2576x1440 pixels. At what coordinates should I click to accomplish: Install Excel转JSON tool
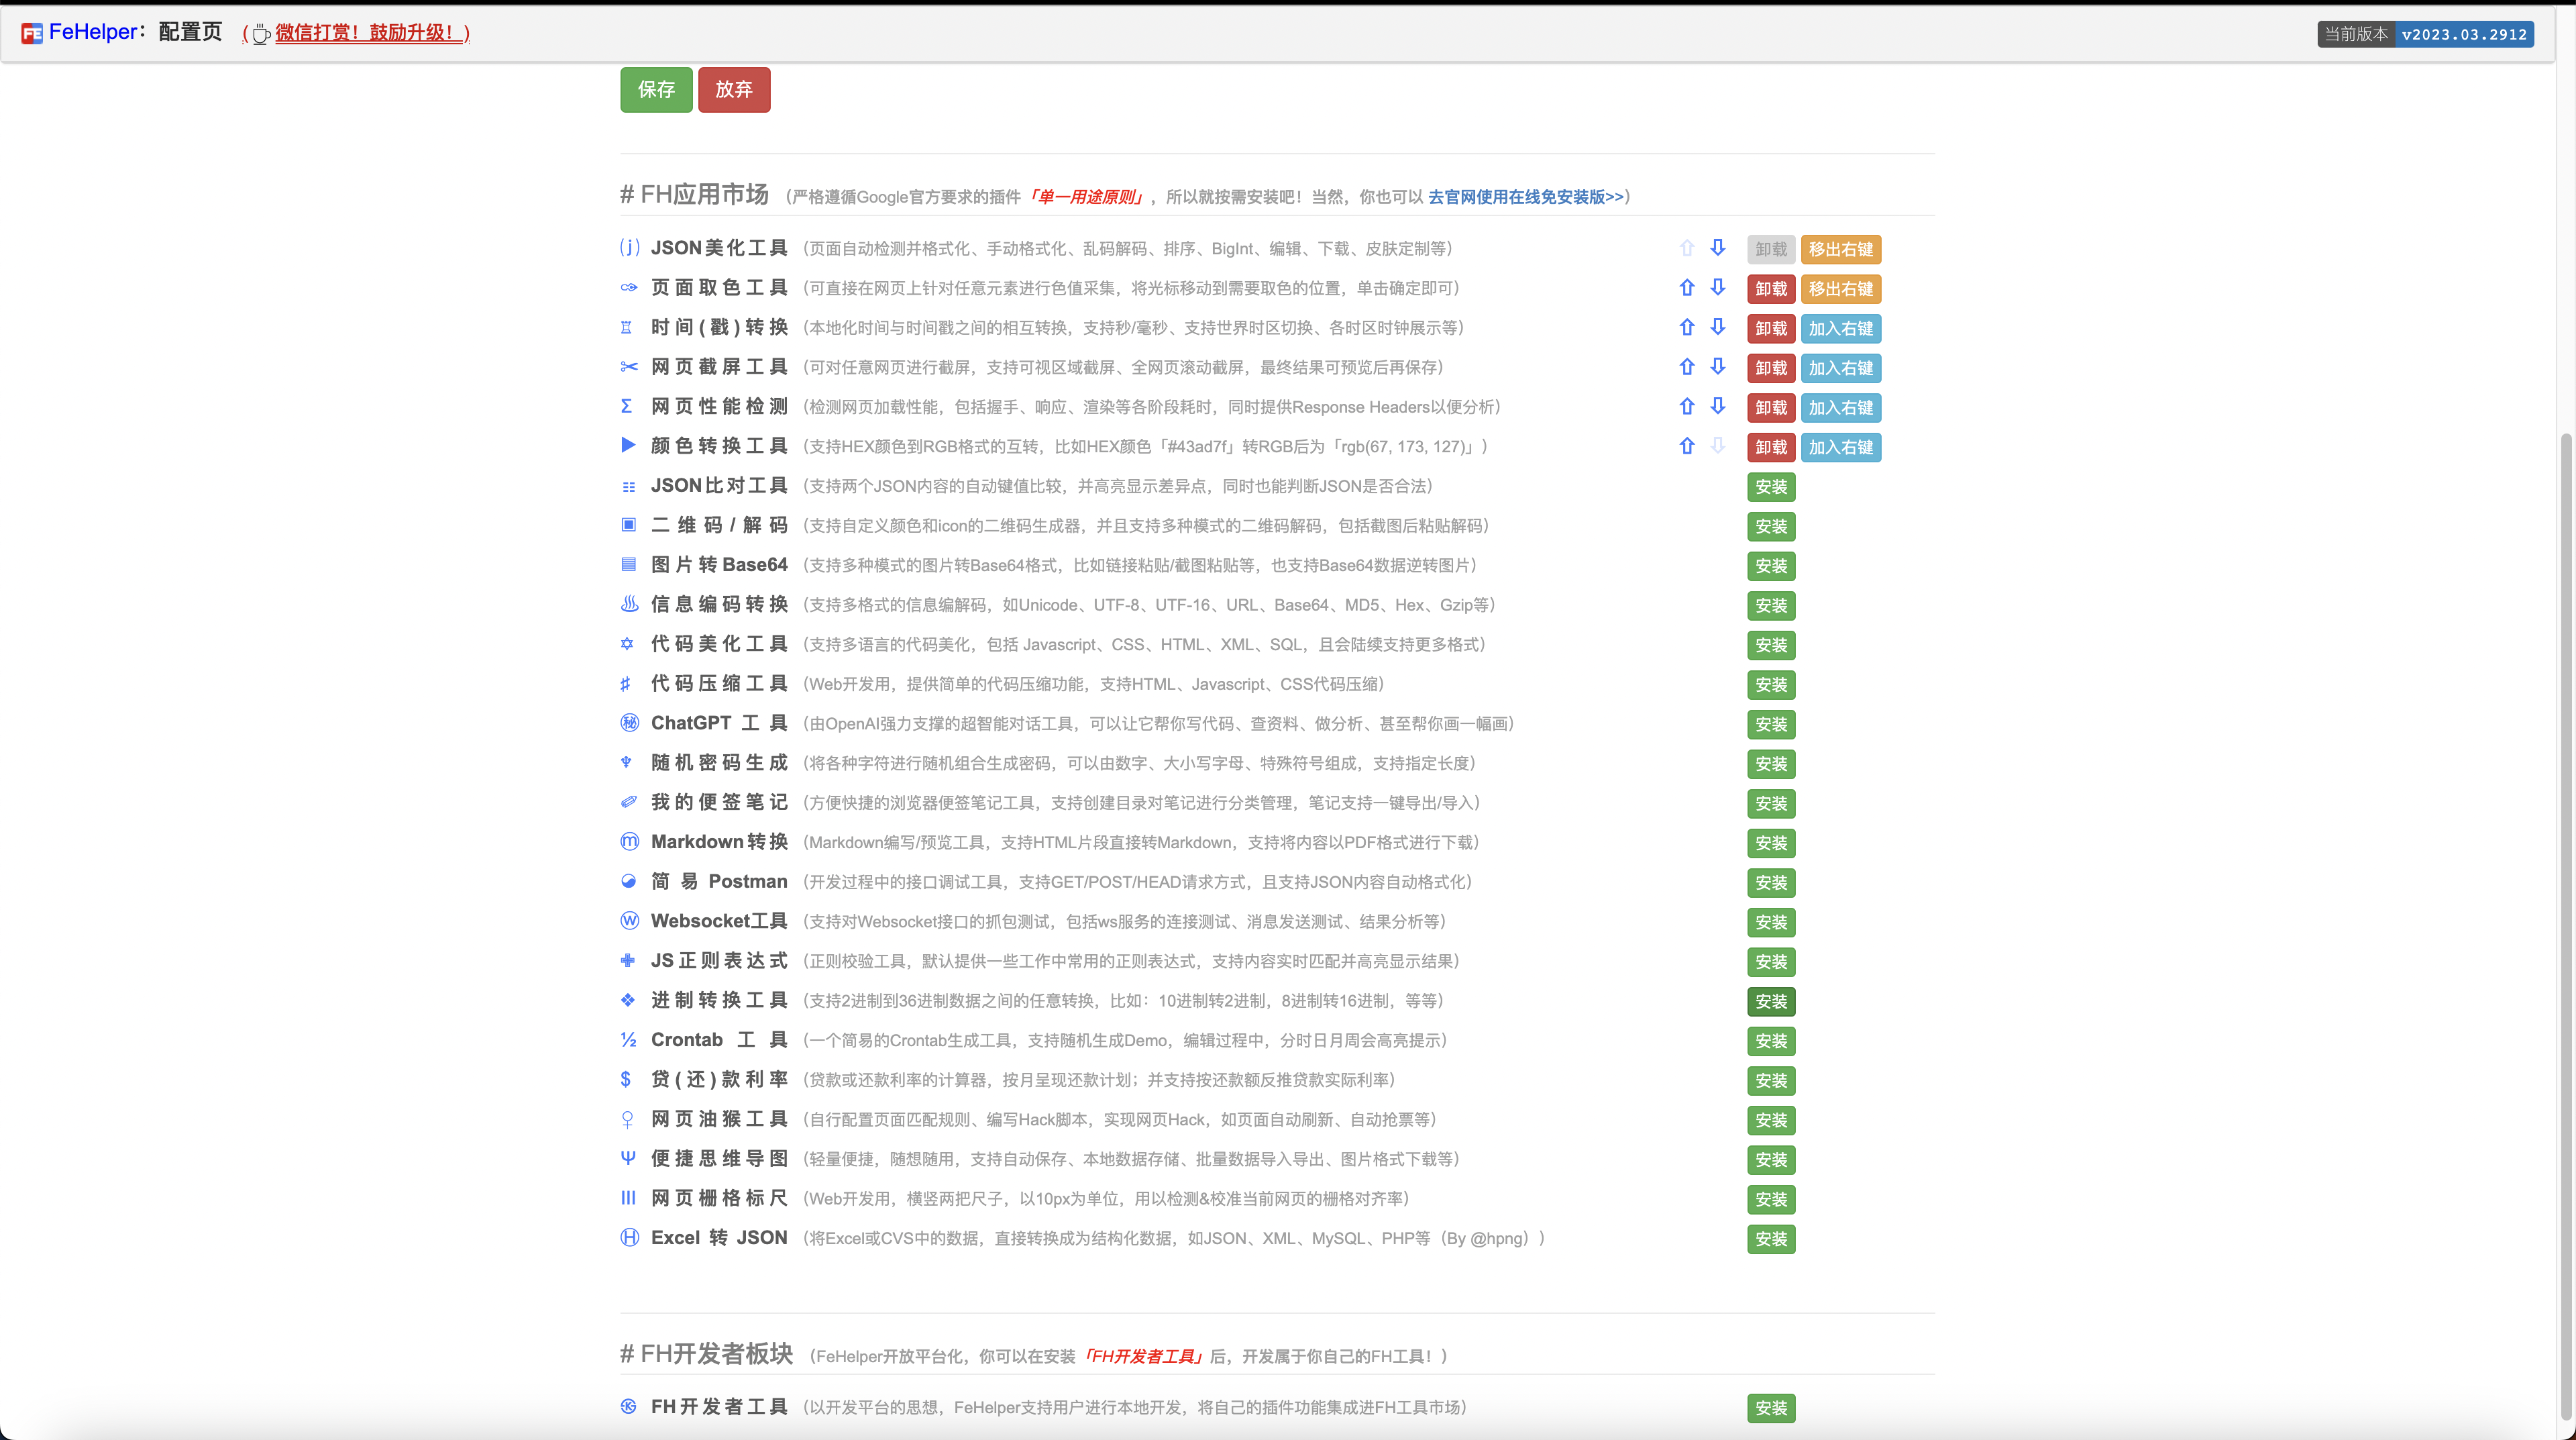click(1771, 1239)
